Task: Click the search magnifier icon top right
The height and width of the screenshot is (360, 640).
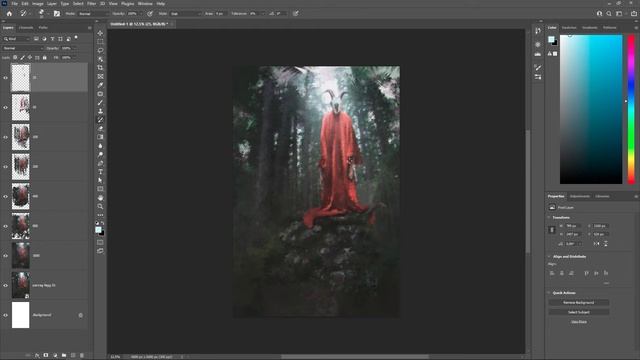Action: (609, 13)
